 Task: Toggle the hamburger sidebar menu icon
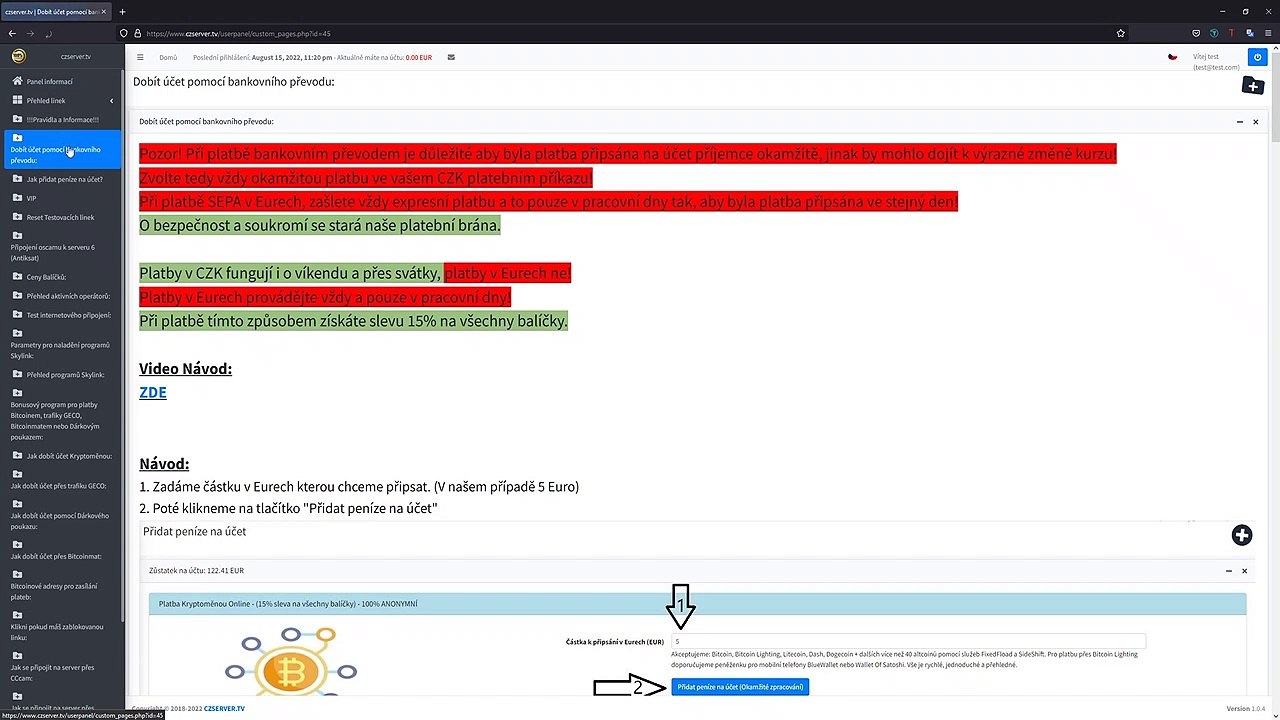click(x=140, y=57)
